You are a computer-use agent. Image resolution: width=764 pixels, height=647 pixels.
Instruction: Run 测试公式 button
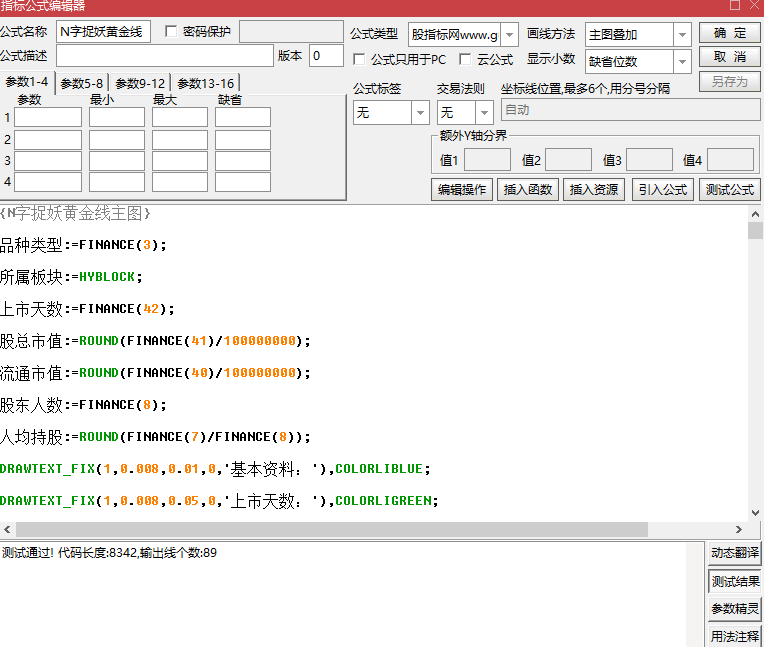click(730, 190)
